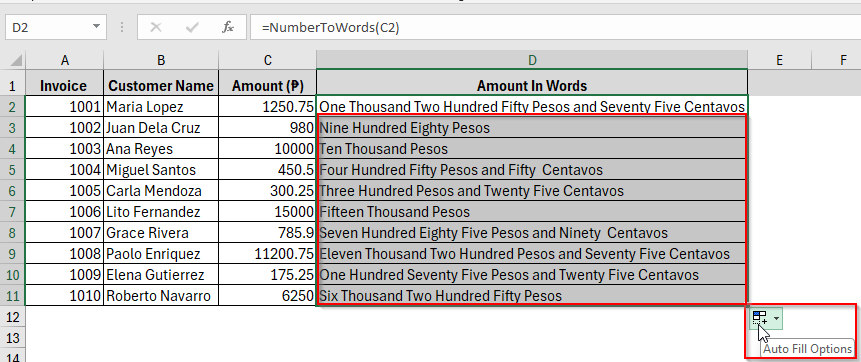
Task: Select the cell containing Carla Mendoza
Action: tap(161, 191)
